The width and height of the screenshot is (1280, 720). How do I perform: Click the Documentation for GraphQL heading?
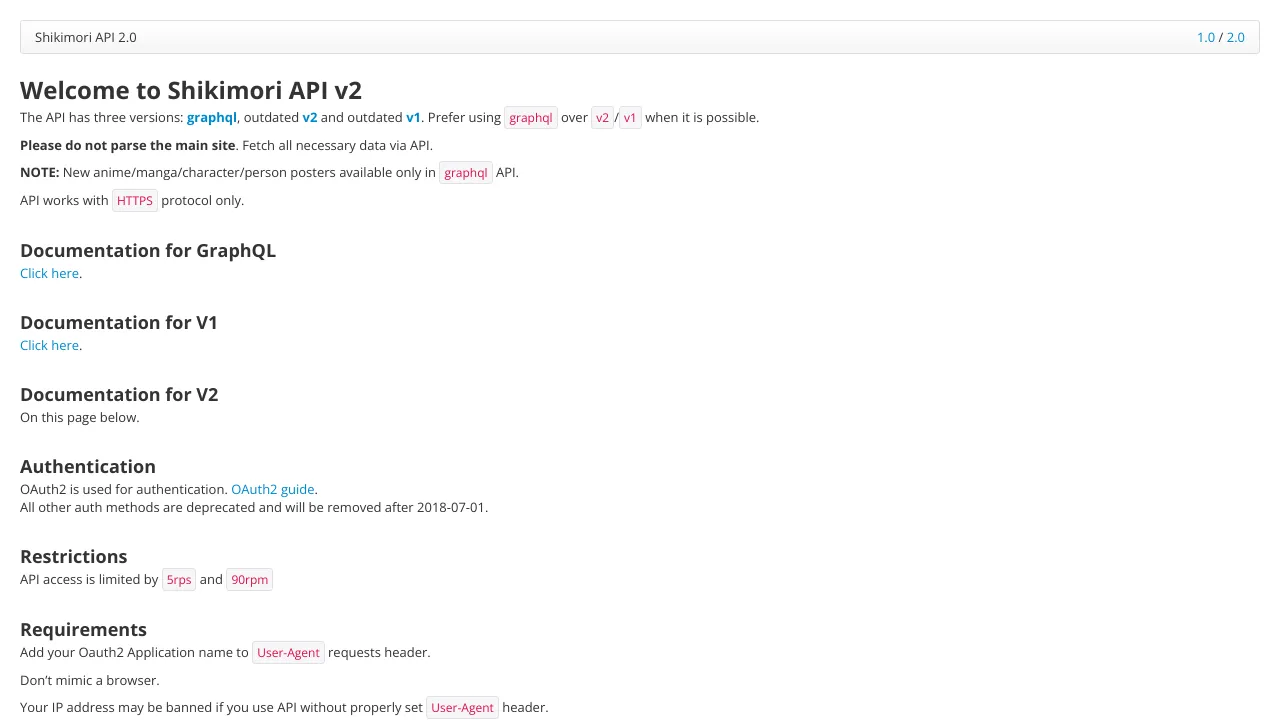coord(148,250)
